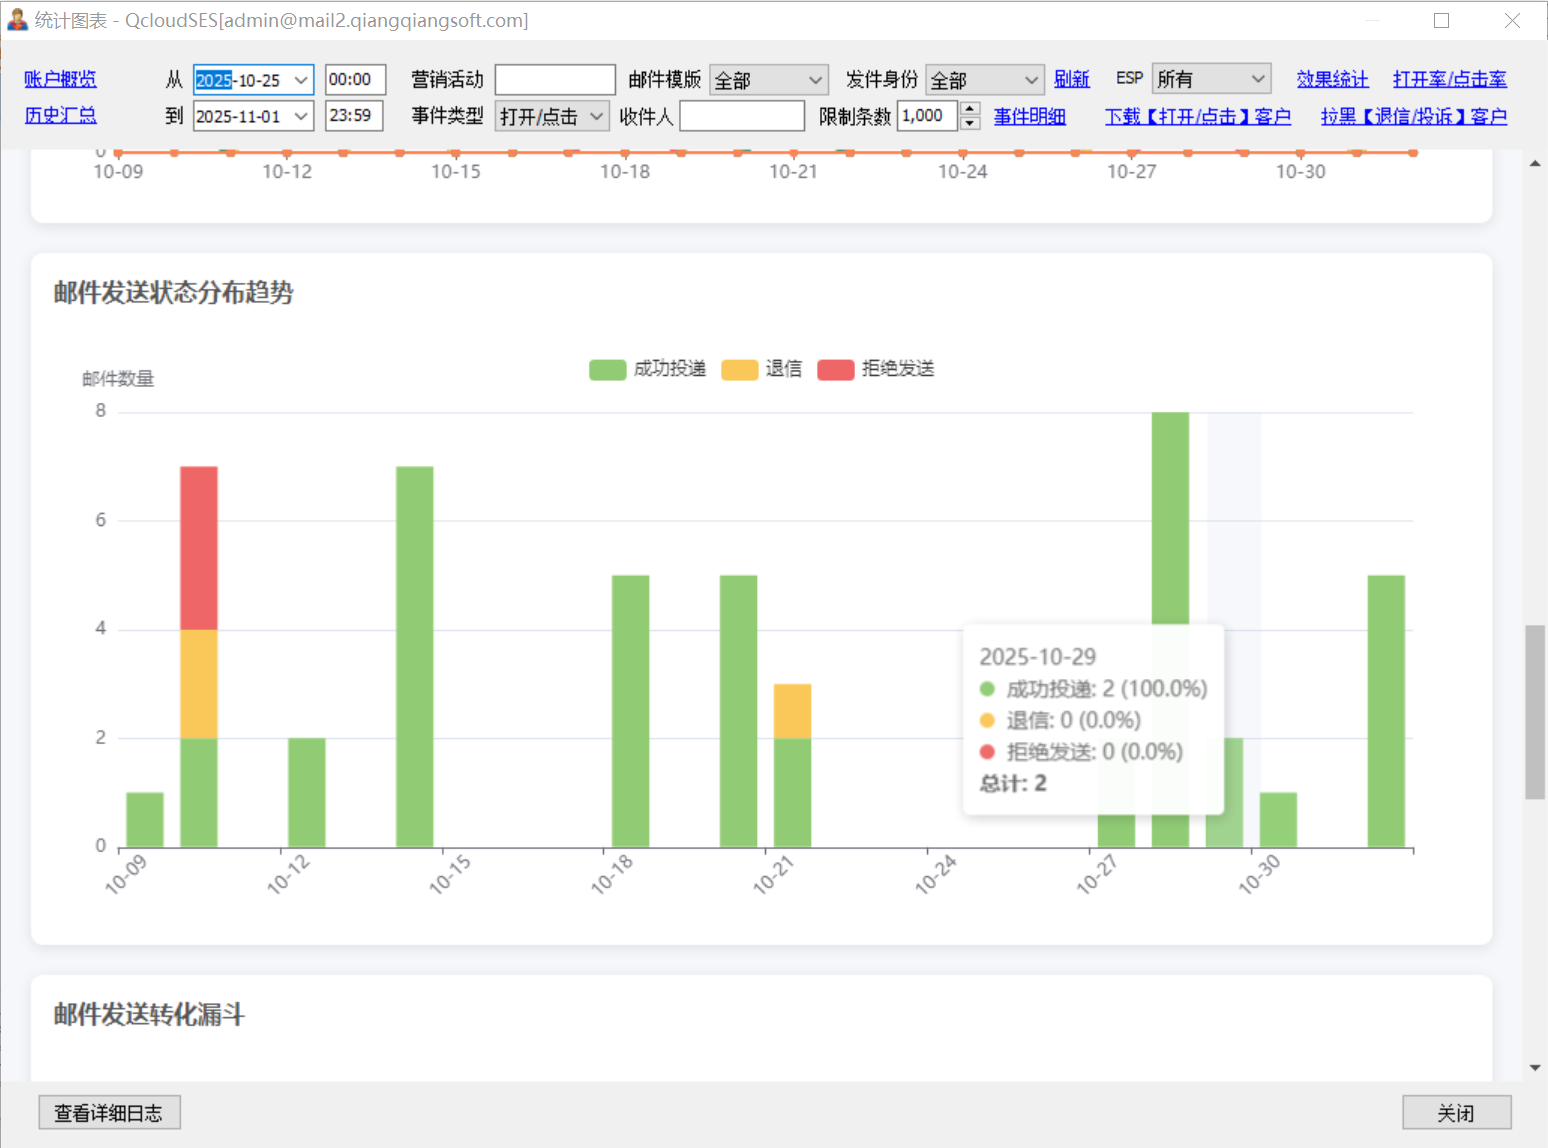1548x1148 pixels.
Task: Open the 效果统计 link
Action: (x=1332, y=79)
